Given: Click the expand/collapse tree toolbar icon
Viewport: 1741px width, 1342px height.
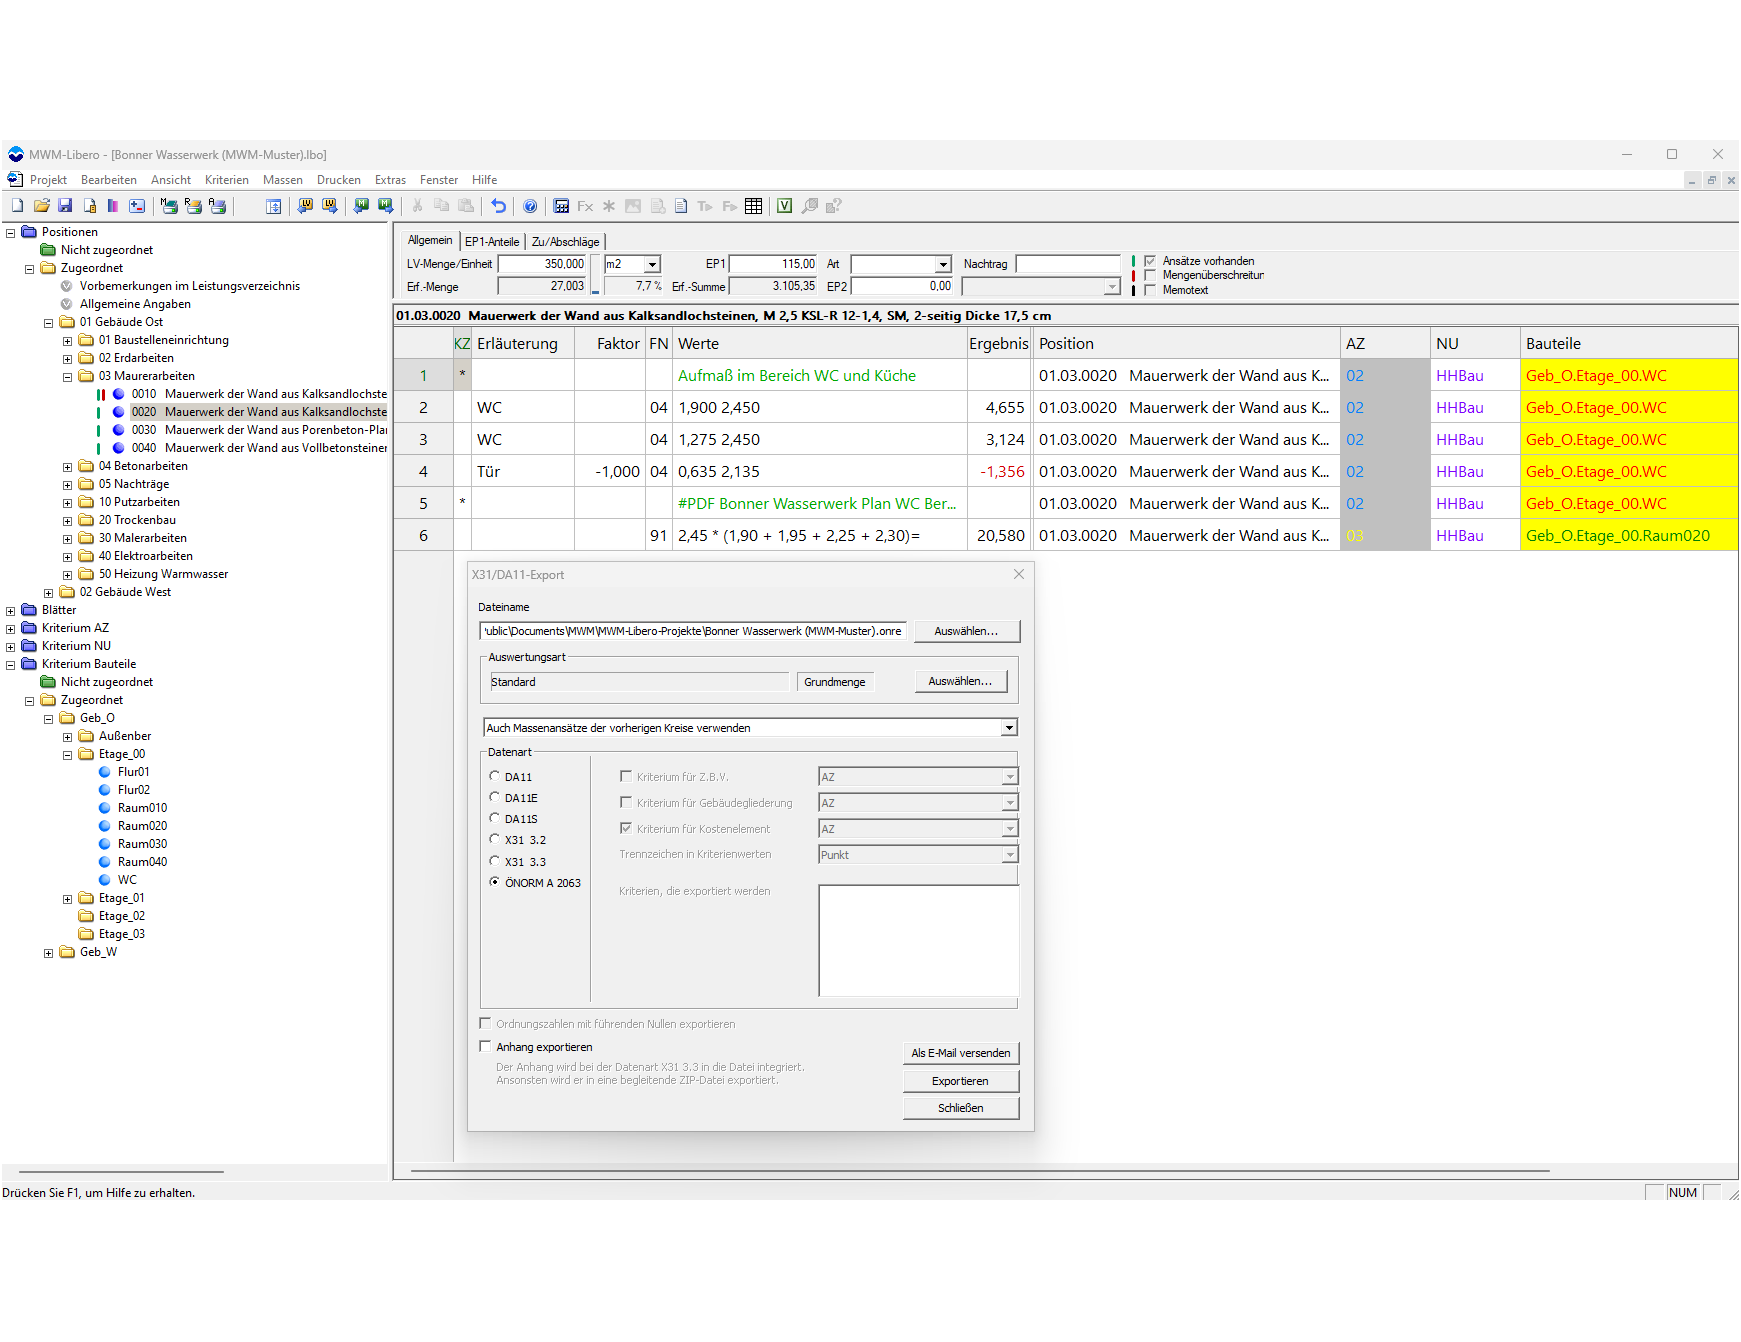Looking at the screenshot, I should click(273, 206).
